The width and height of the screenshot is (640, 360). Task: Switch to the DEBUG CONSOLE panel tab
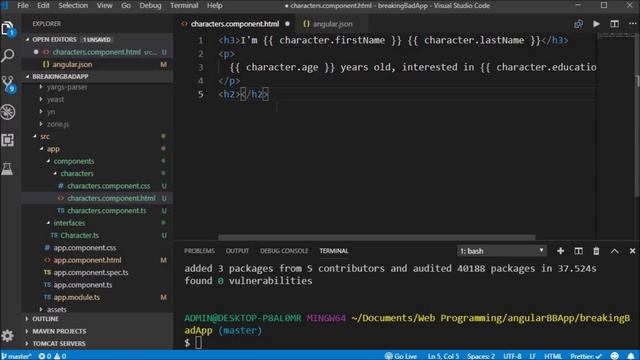(284, 251)
